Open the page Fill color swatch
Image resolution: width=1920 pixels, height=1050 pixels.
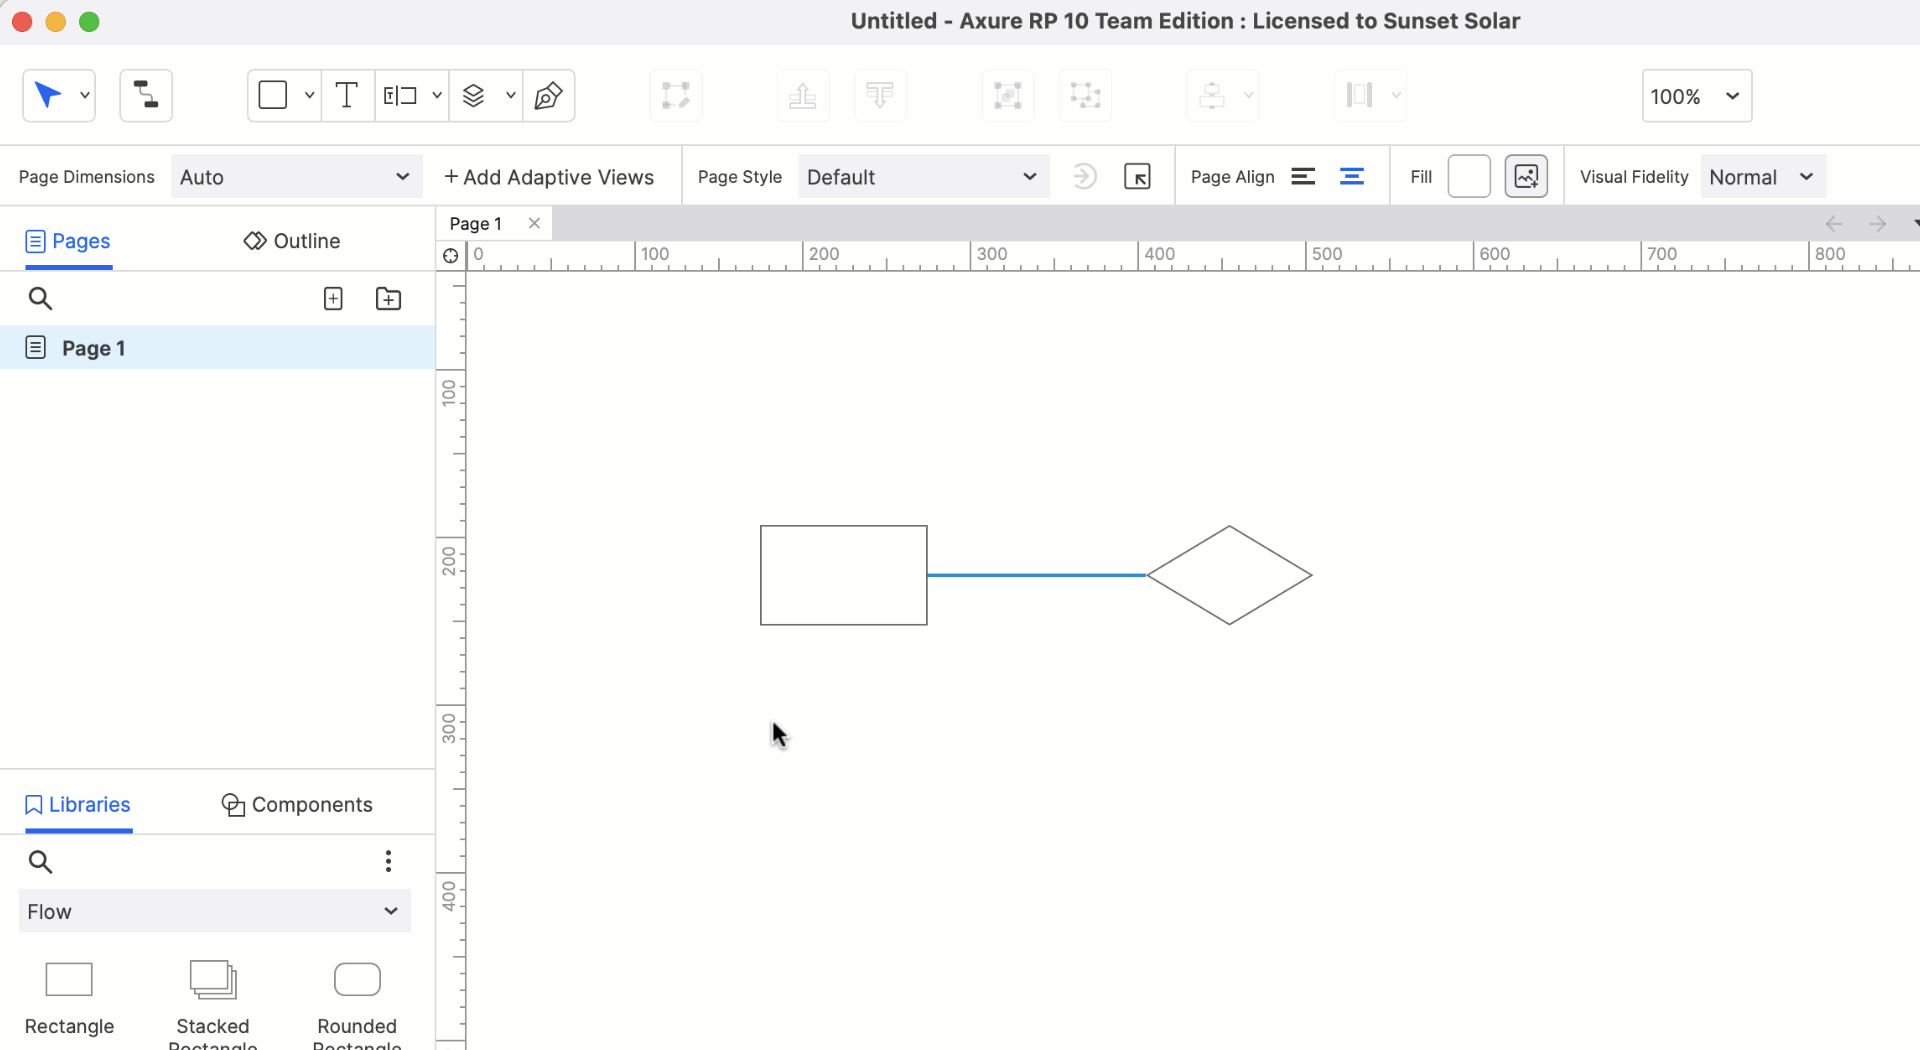coord(1469,177)
